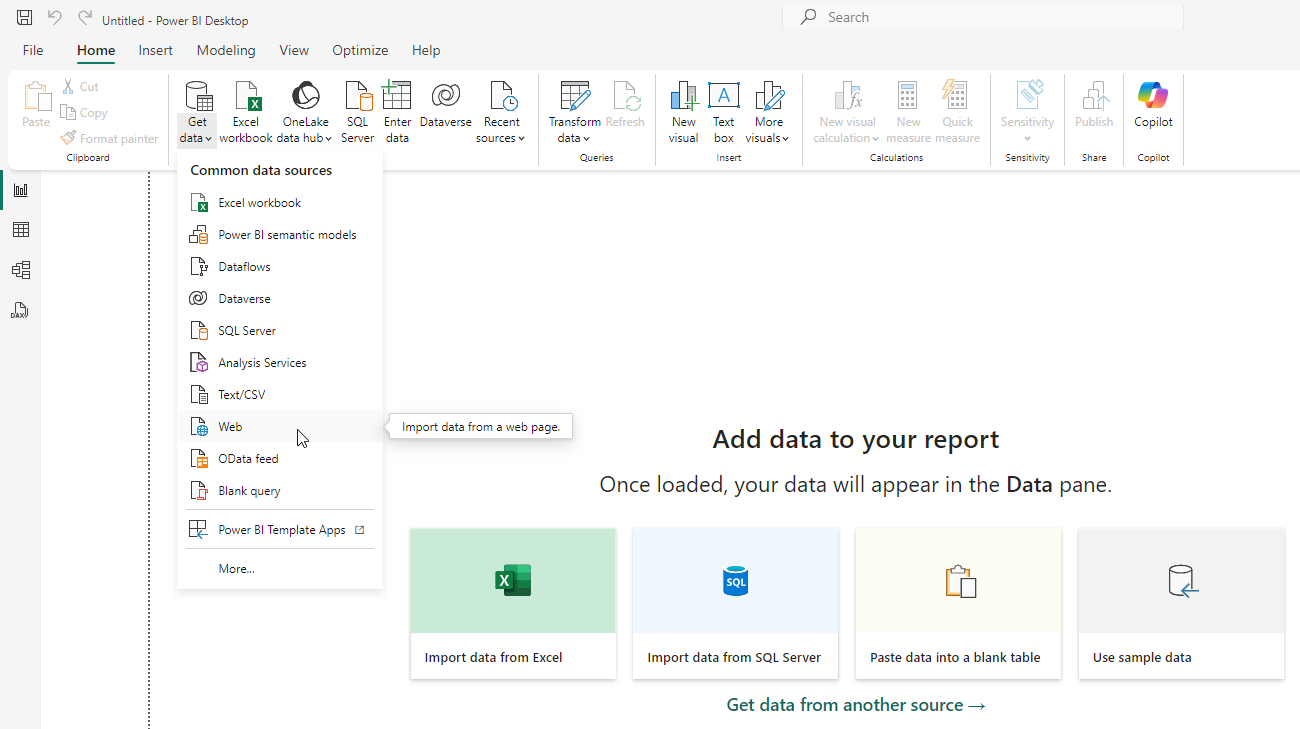The width and height of the screenshot is (1300, 729).
Task: Open Power BI Template Apps entry
Action: pyautogui.click(x=280, y=530)
